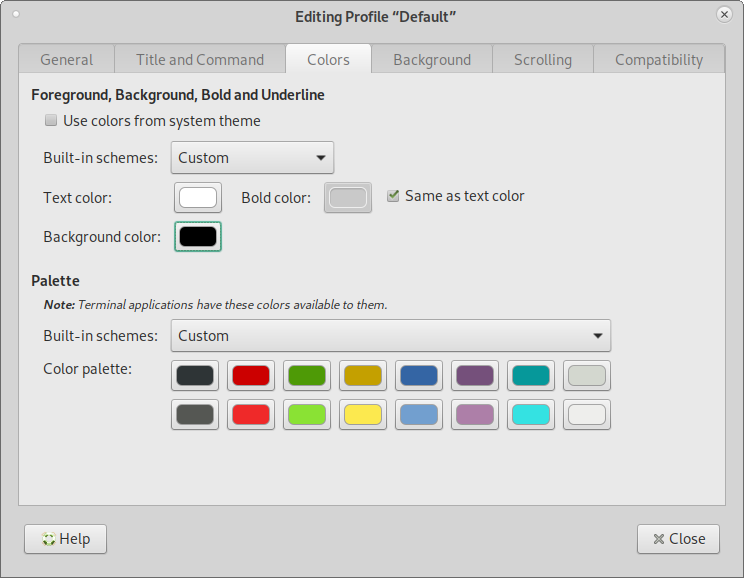Pick the white Text color swatch
The image size is (744, 578).
(198, 197)
